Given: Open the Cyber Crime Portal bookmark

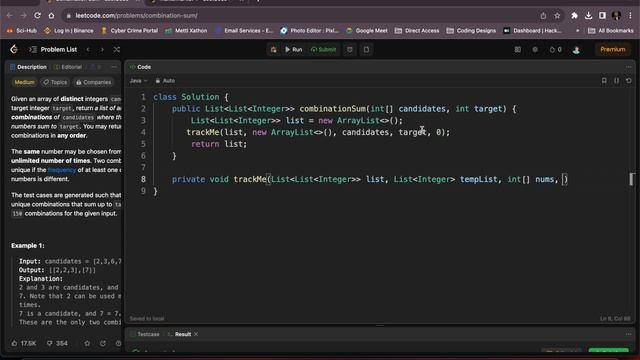Looking at the screenshot, I should 129,31.
